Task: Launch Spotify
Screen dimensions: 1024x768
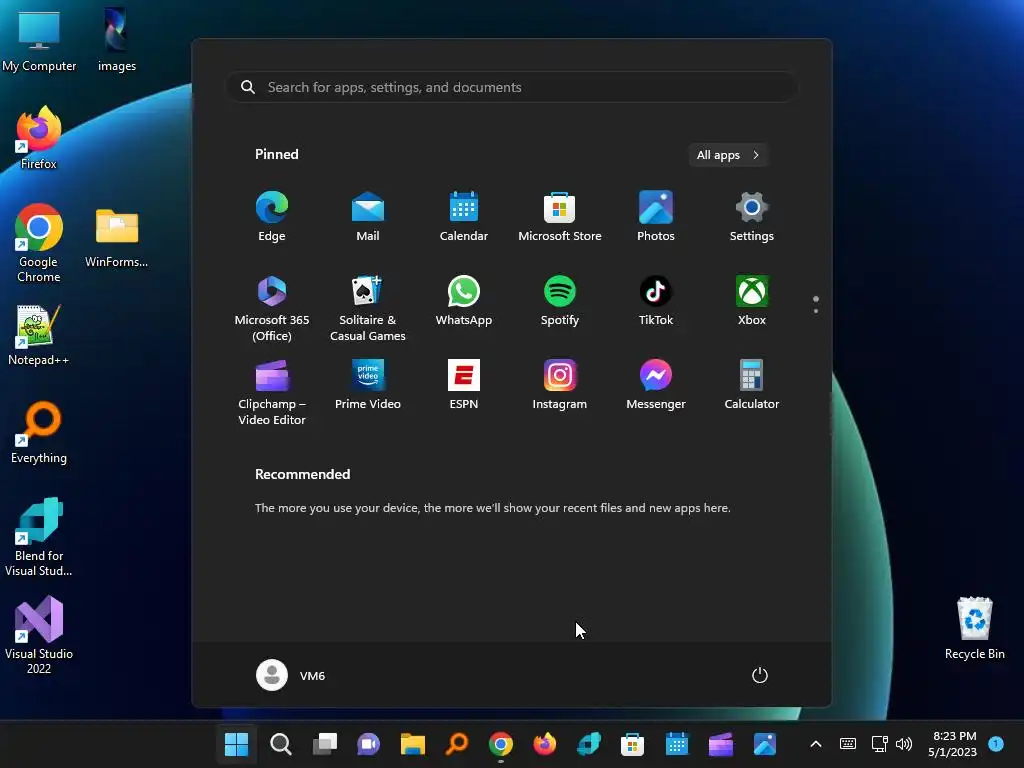Action: [x=560, y=301]
